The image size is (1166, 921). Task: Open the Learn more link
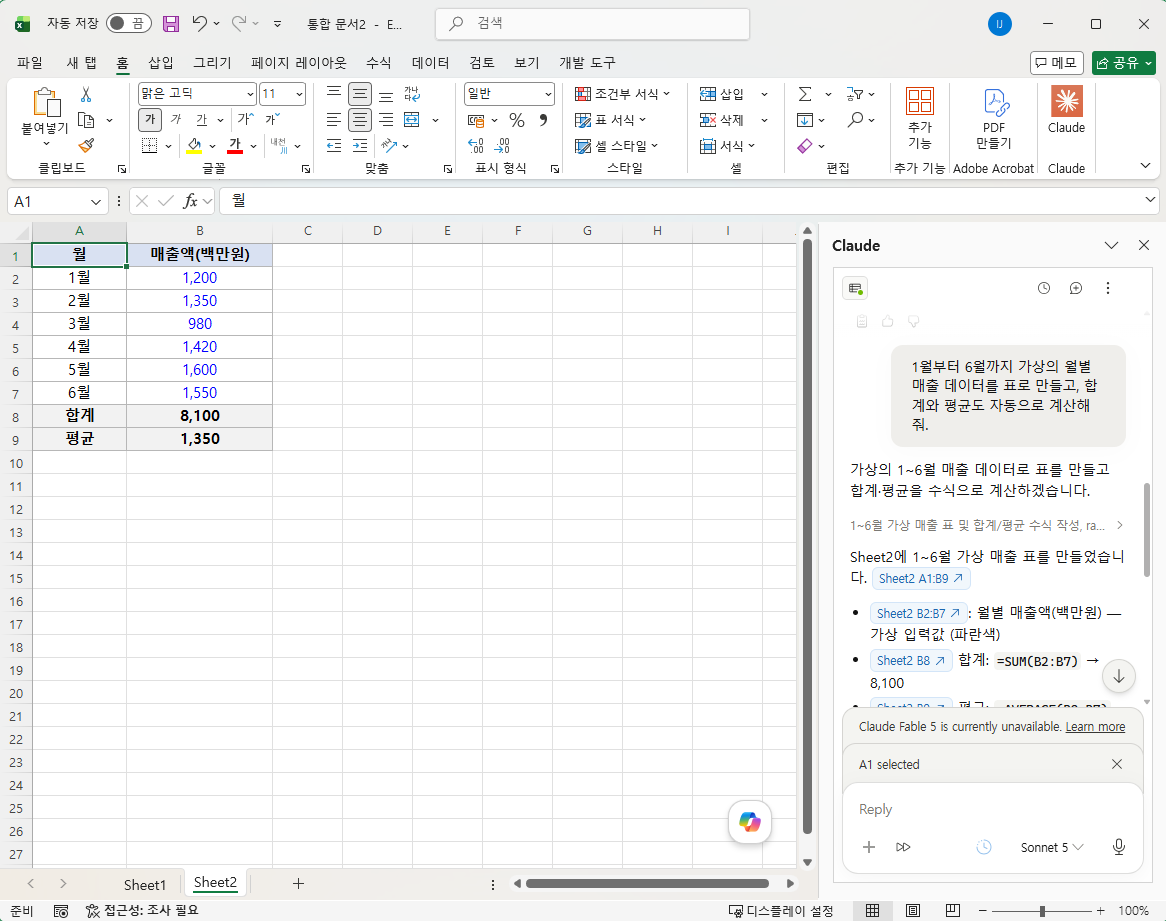[1095, 726]
